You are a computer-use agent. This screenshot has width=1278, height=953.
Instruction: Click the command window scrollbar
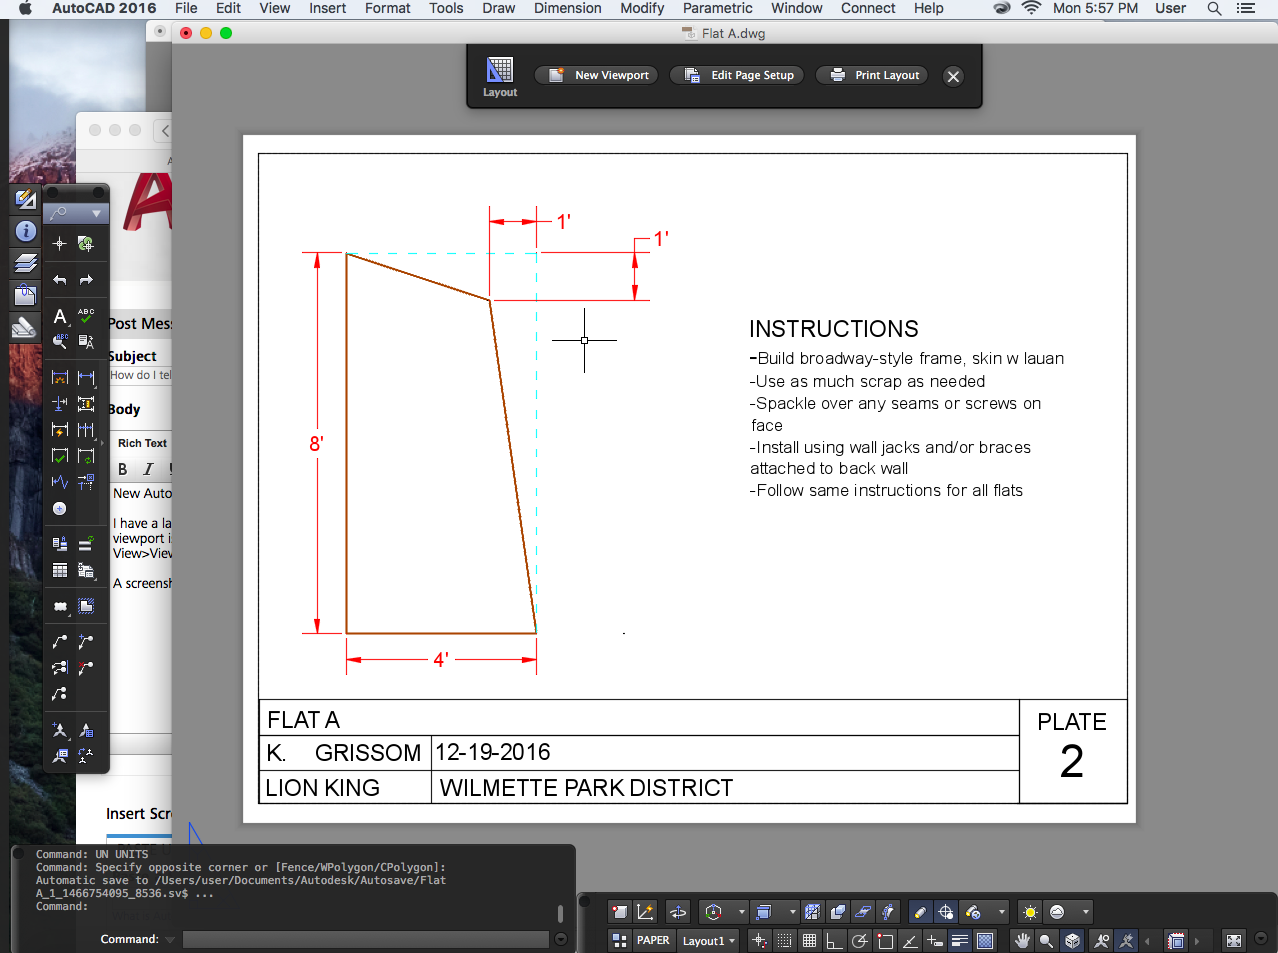click(x=560, y=913)
